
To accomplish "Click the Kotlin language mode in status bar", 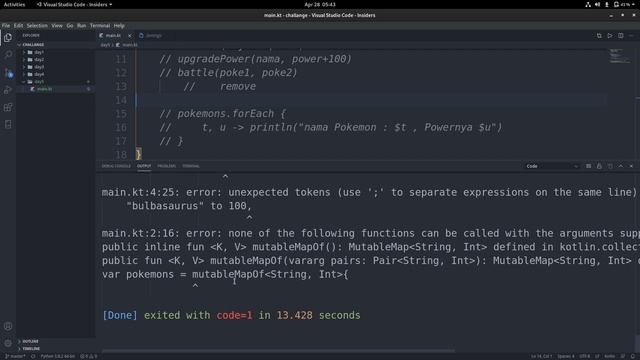I will click(x=609, y=356).
